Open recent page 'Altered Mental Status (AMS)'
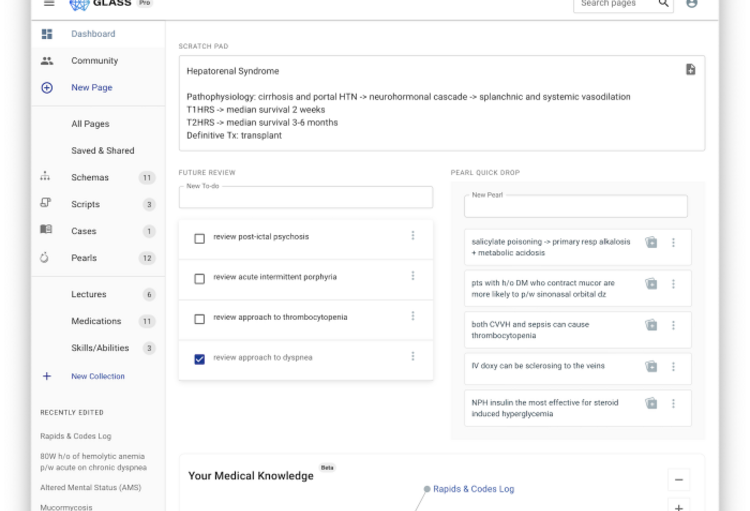 pos(90,488)
